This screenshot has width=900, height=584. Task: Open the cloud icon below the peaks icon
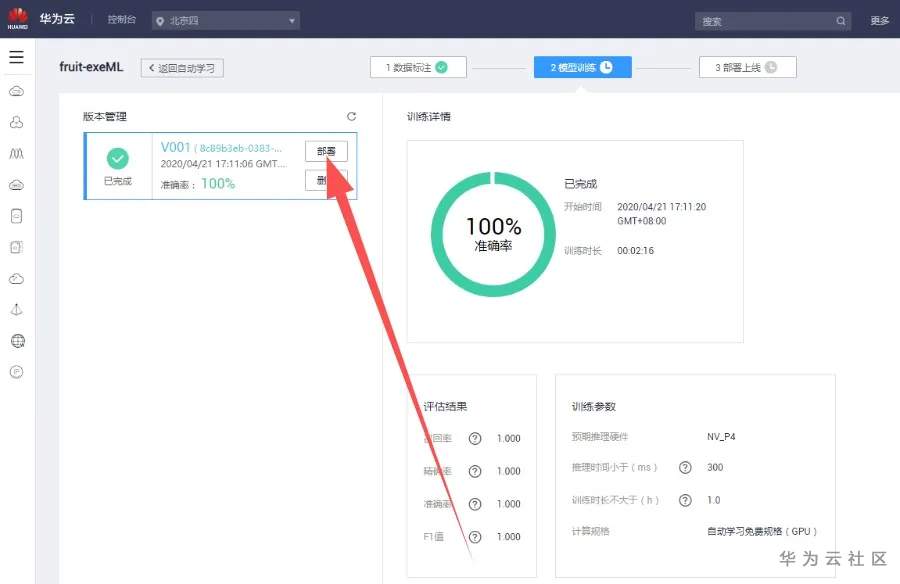[17, 185]
